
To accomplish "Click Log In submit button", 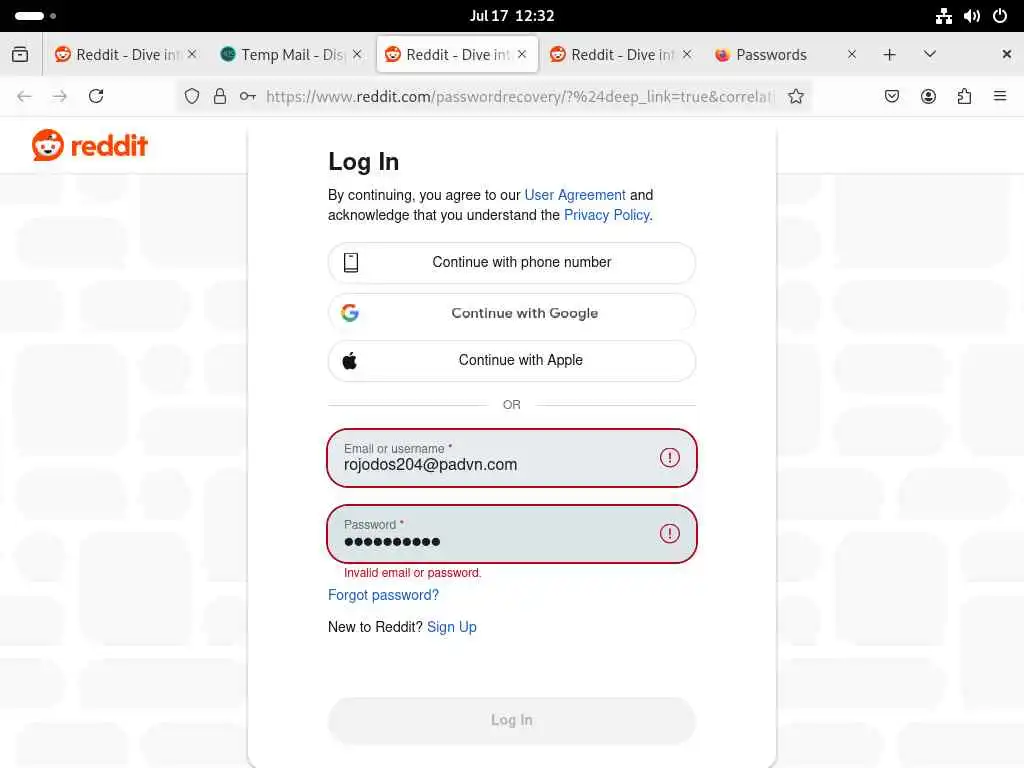I will 512,720.
